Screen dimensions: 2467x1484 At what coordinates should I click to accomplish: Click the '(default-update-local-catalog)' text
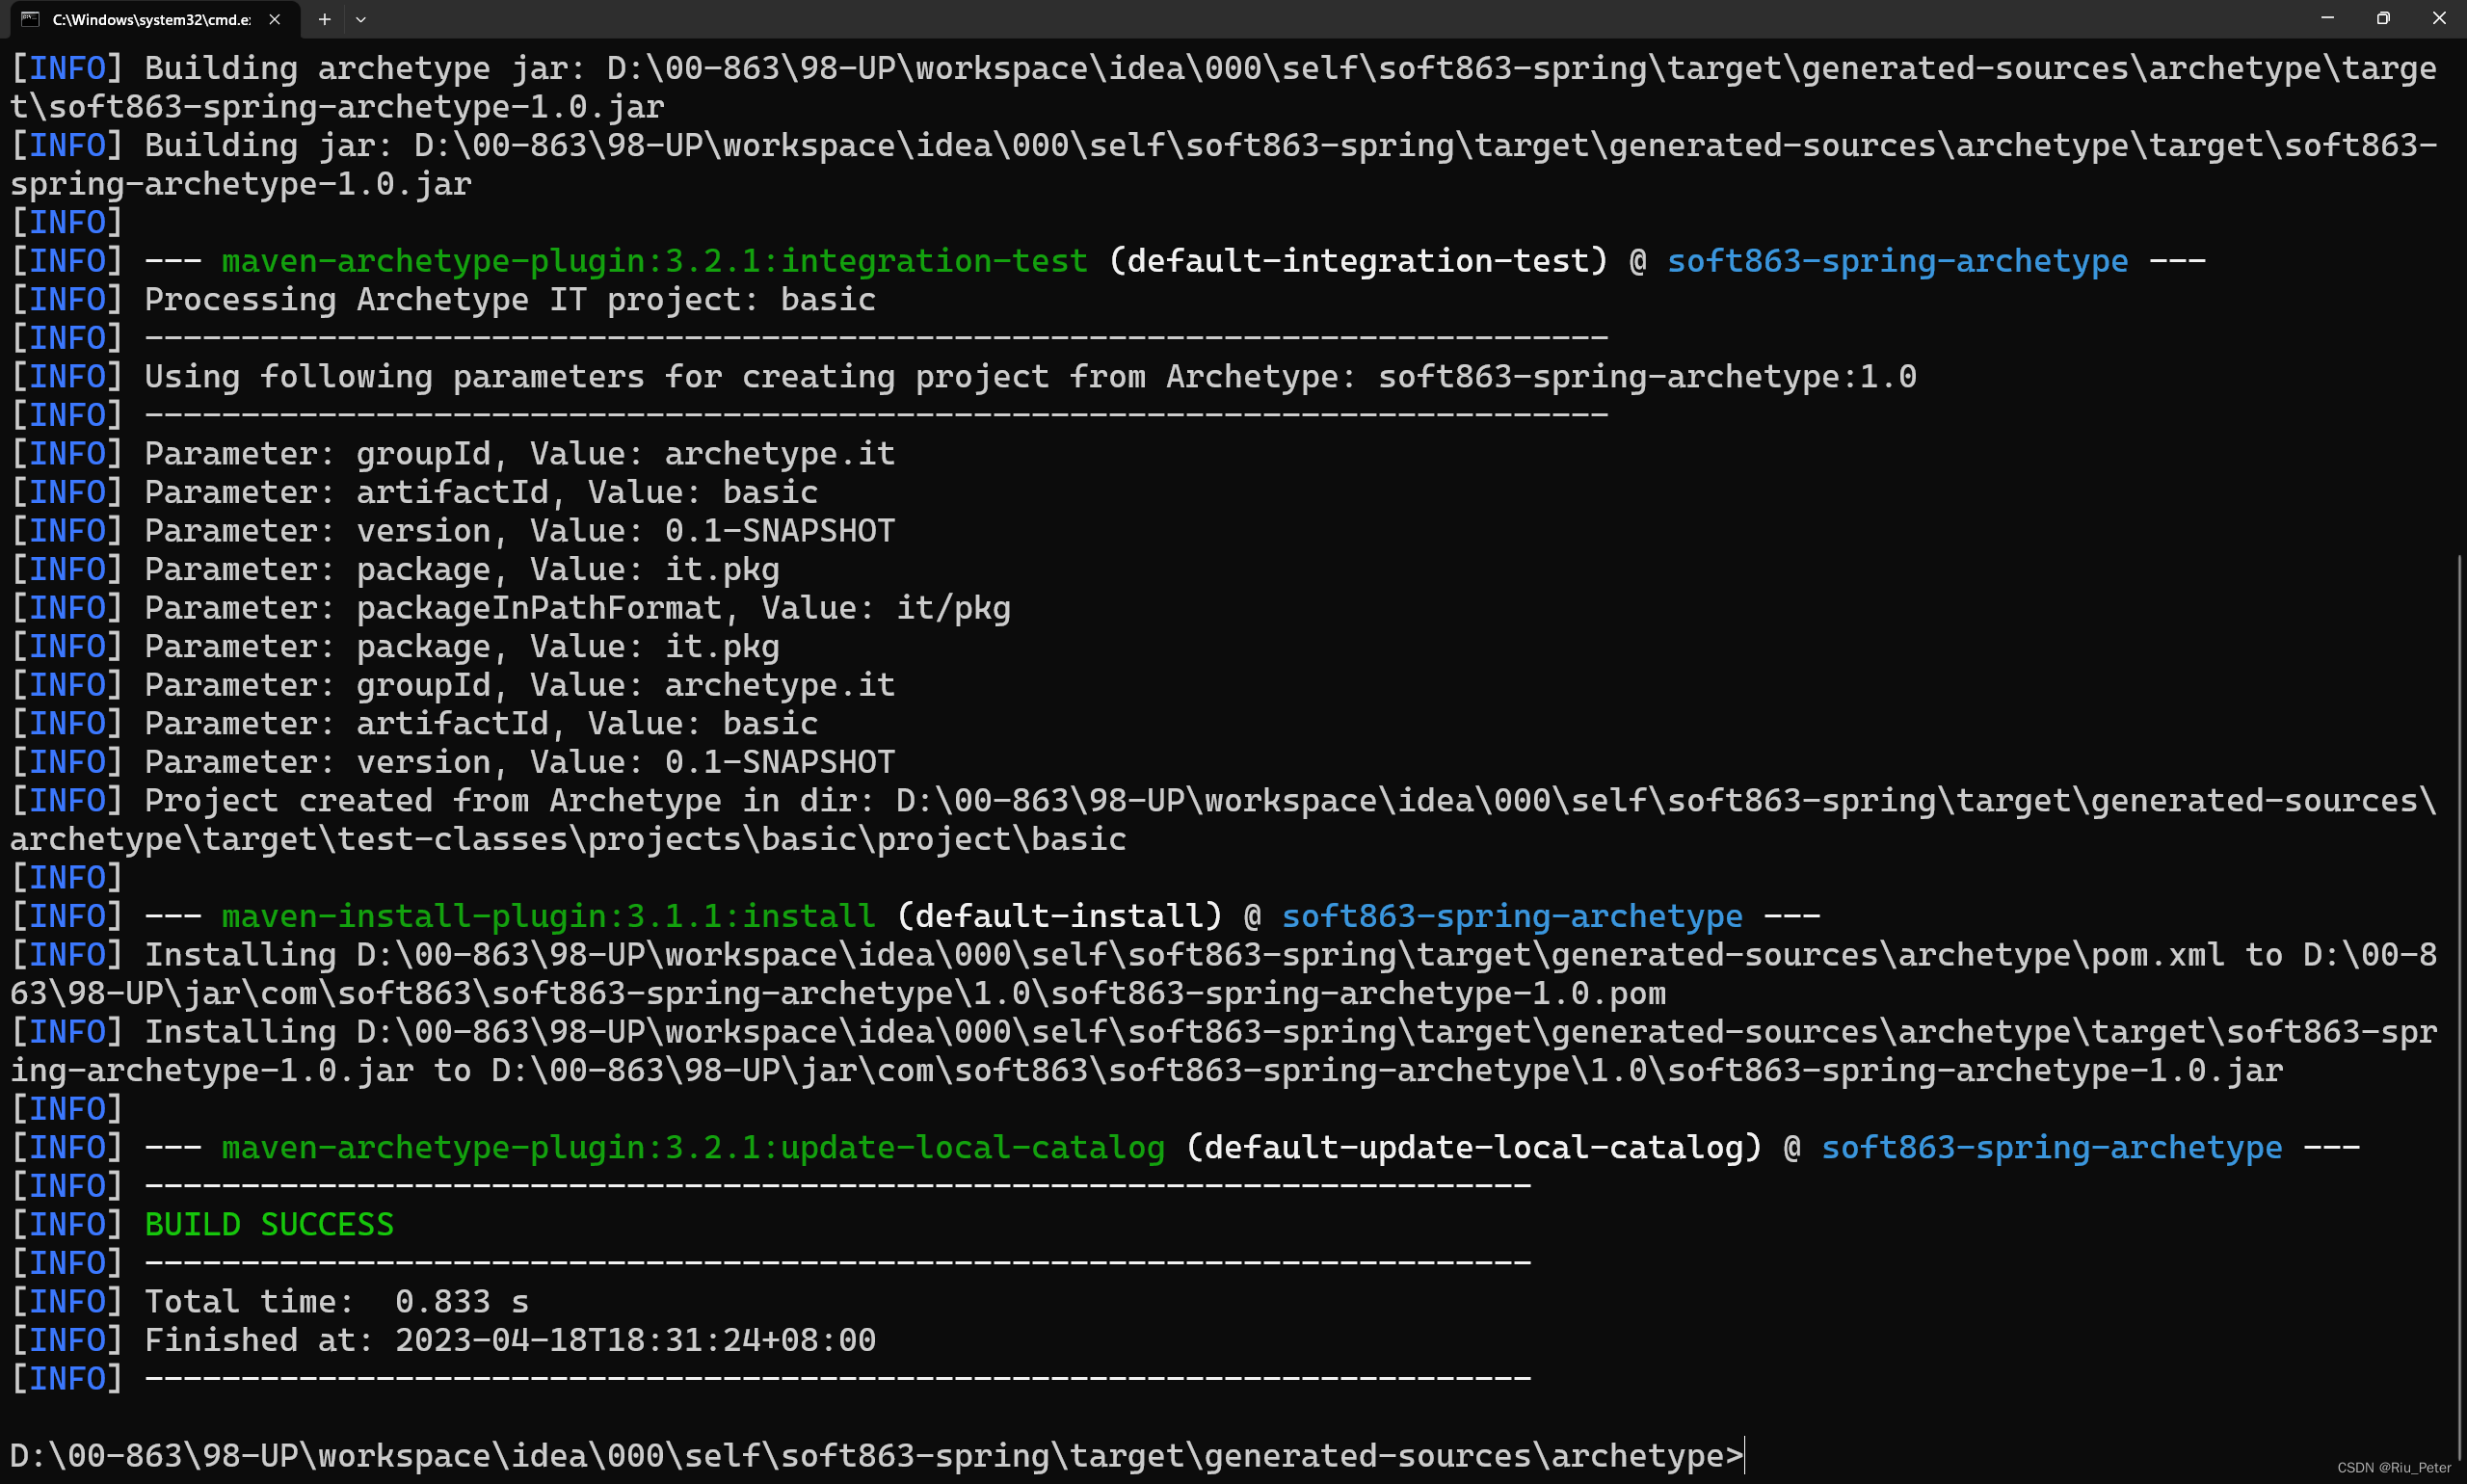click(x=1474, y=1147)
